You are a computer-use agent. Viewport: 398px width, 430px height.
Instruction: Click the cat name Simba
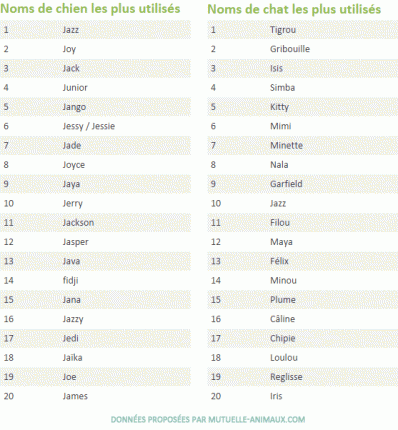pyautogui.click(x=282, y=88)
